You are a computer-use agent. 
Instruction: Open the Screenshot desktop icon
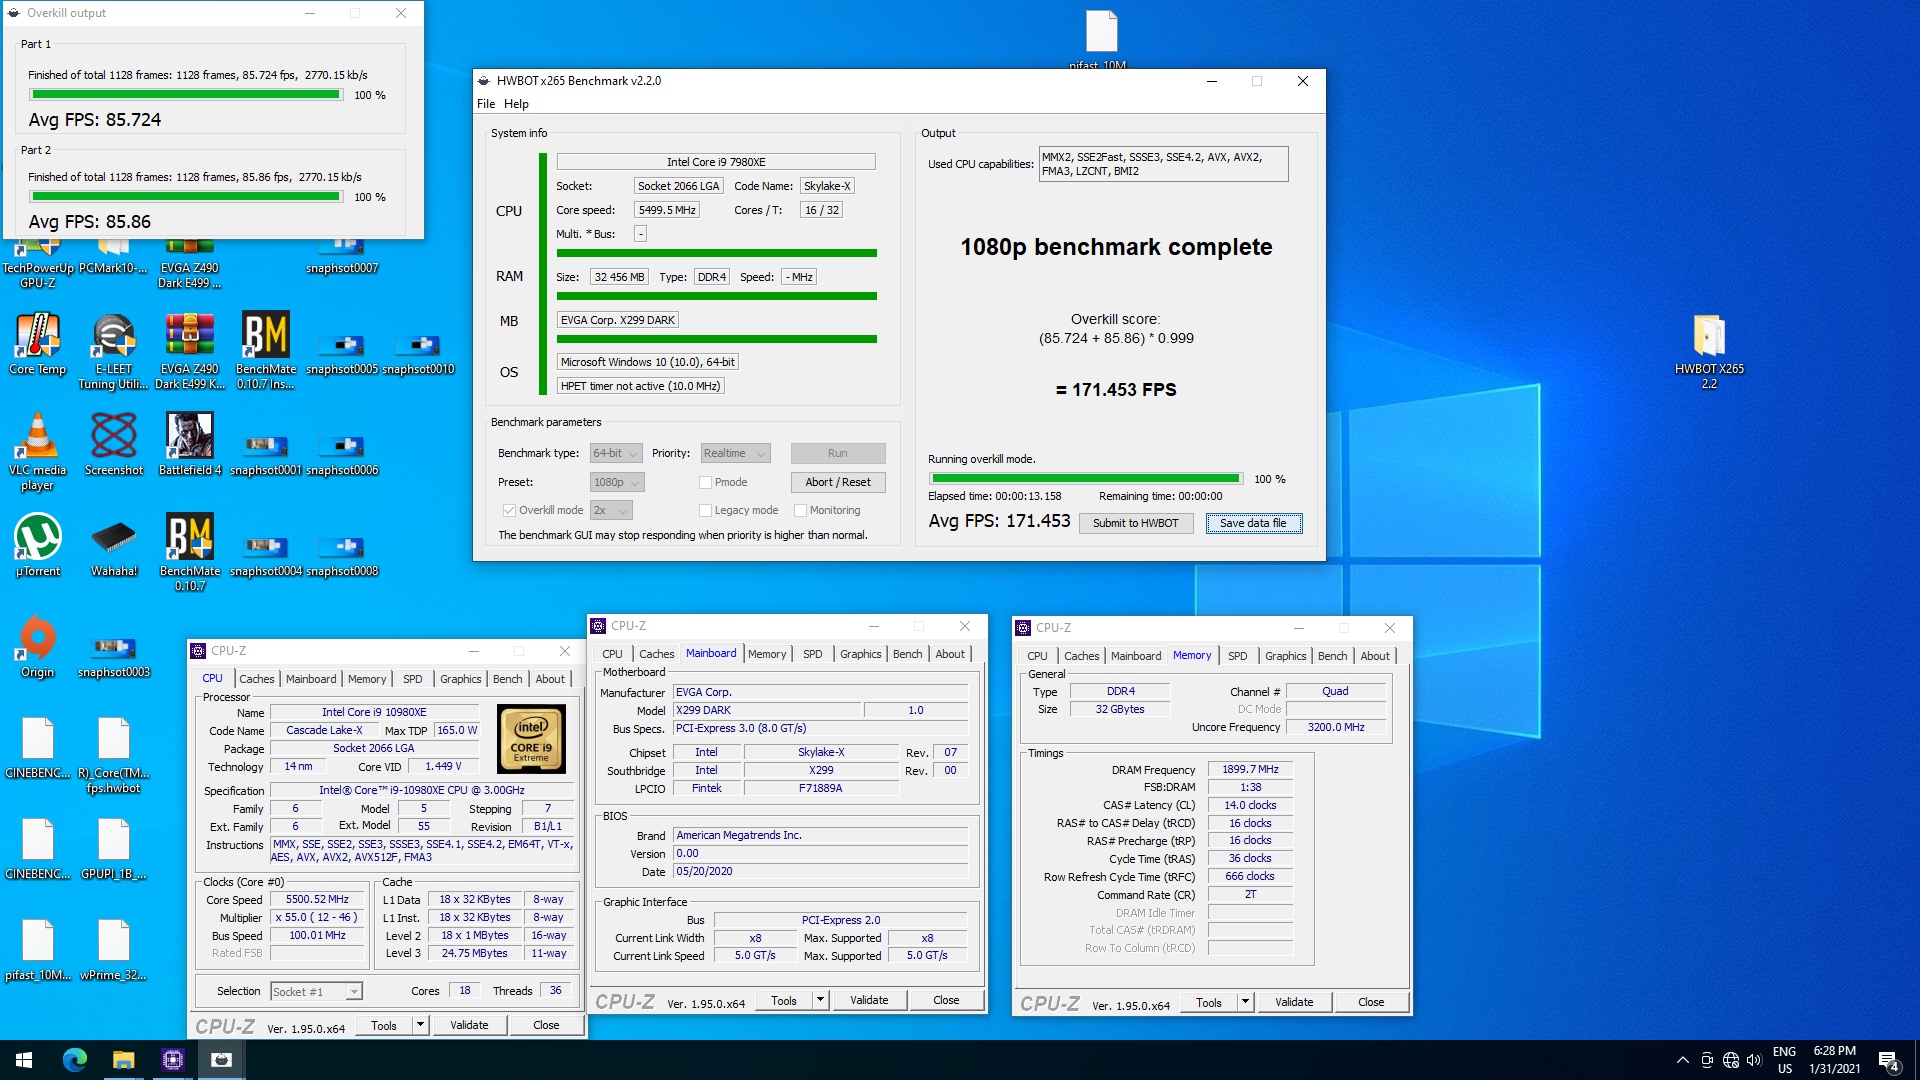[114, 444]
